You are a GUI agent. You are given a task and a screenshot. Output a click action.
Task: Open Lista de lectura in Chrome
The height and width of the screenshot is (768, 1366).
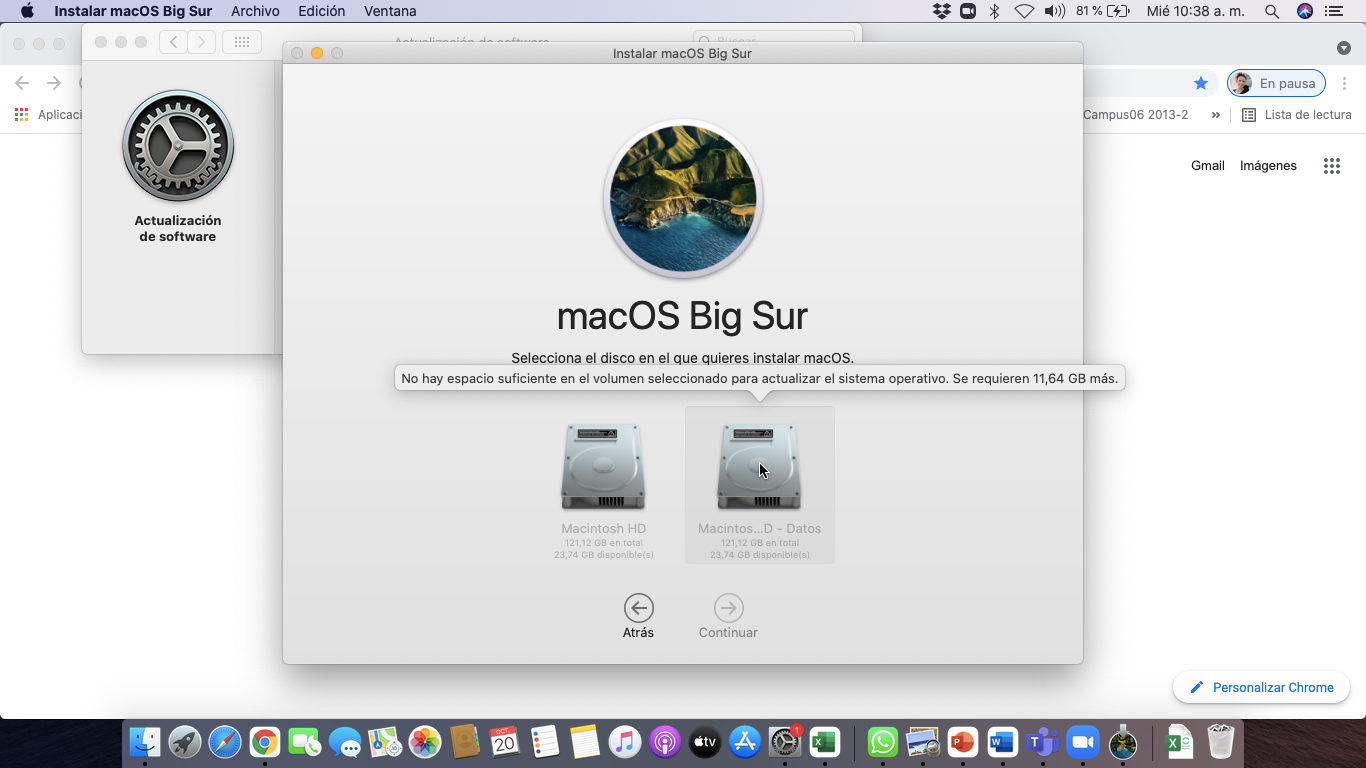pyautogui.click(x=1297, y=115)
